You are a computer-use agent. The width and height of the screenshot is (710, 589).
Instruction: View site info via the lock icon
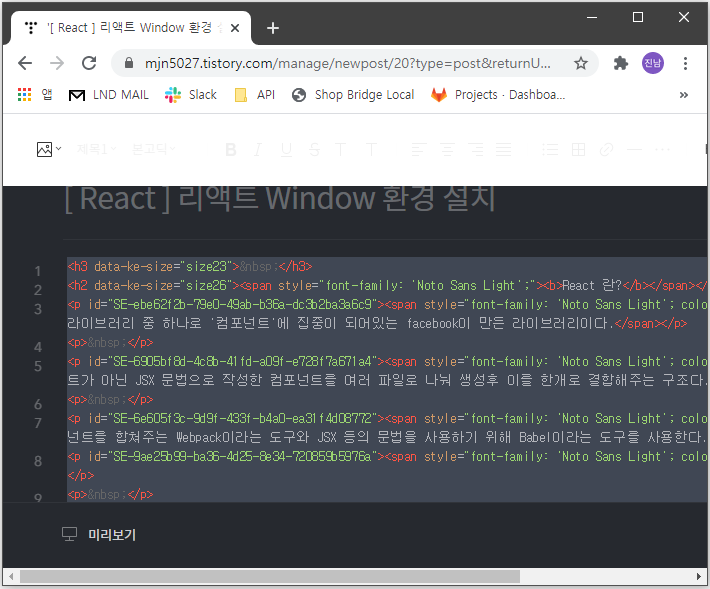(x=129, y=63)
